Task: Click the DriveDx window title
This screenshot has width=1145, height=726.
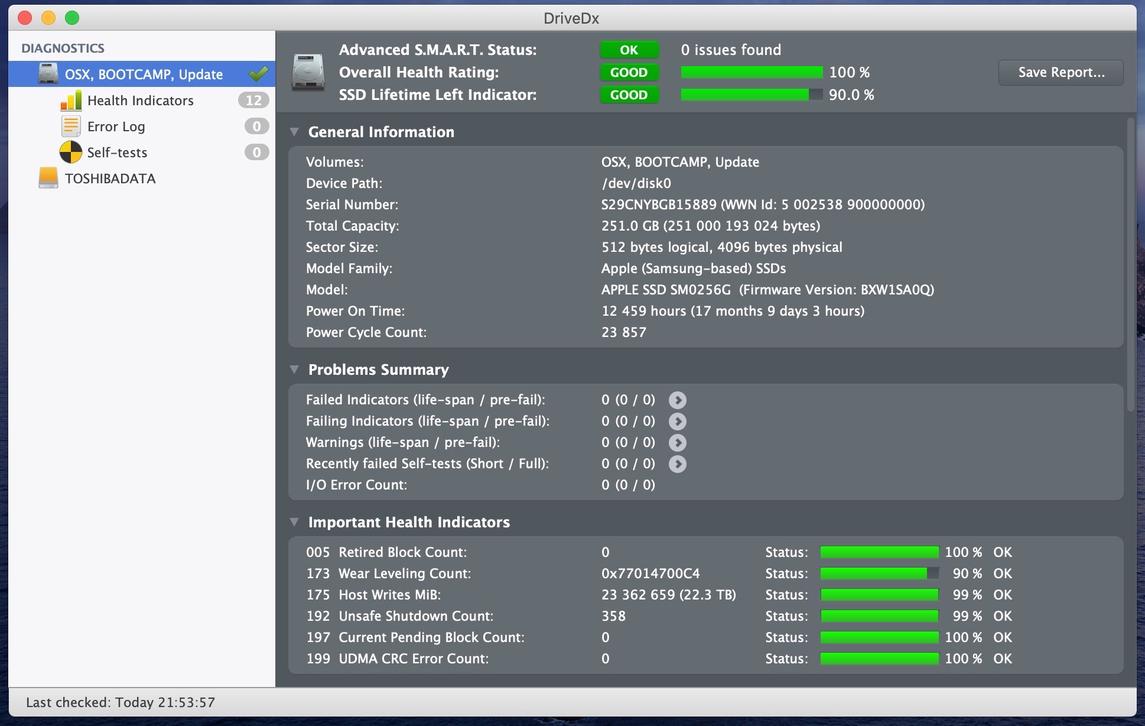Action: (x=572, y=18)
